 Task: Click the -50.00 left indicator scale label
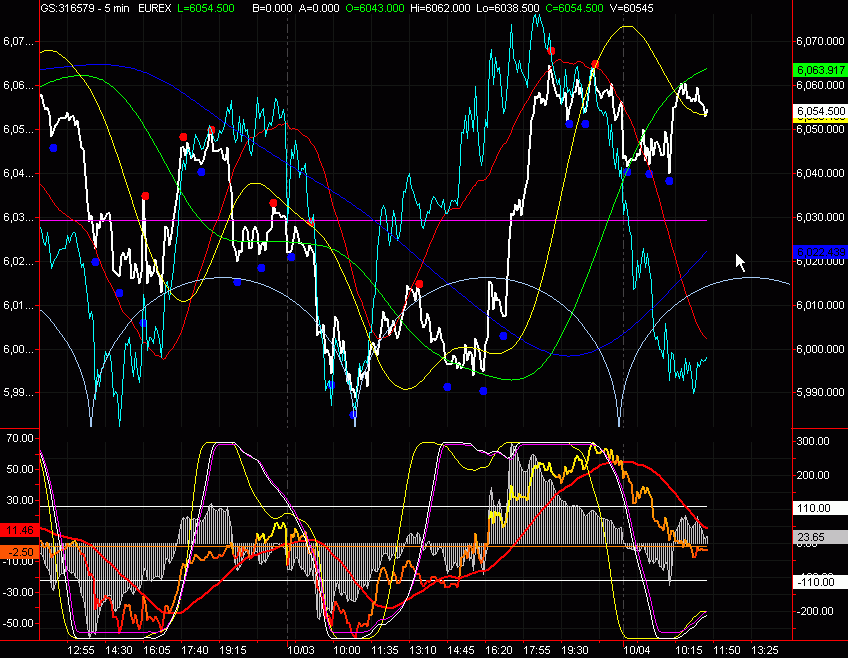(x=19, y=623)
